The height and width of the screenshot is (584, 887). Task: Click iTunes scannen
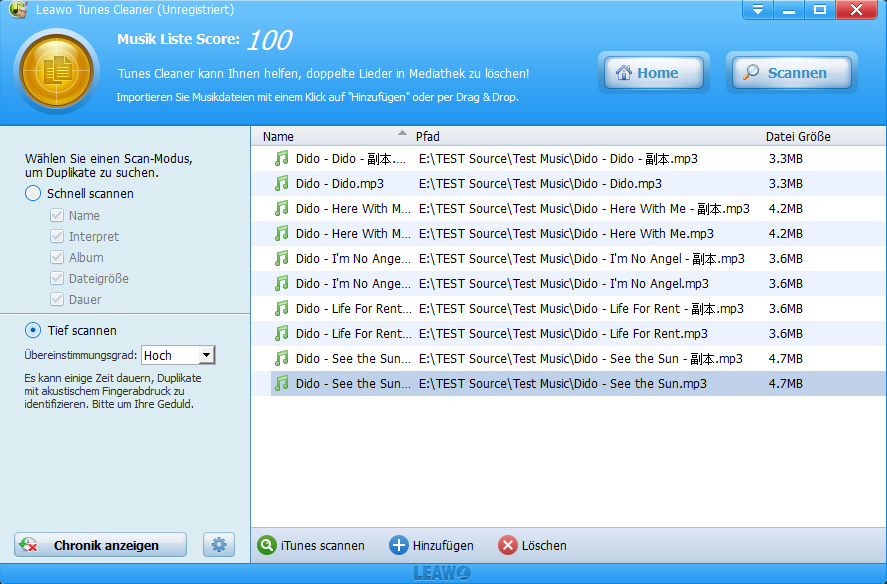[x=311, y=546]
